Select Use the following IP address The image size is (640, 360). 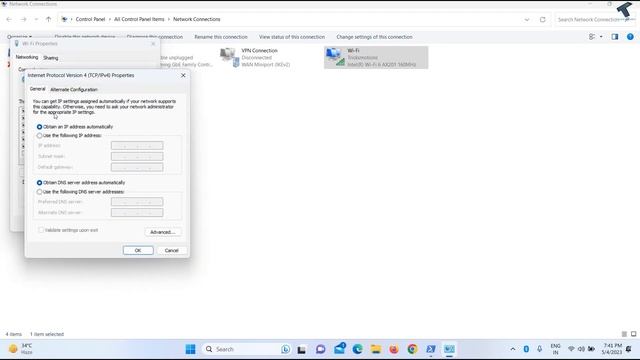[x=69, y=136]
